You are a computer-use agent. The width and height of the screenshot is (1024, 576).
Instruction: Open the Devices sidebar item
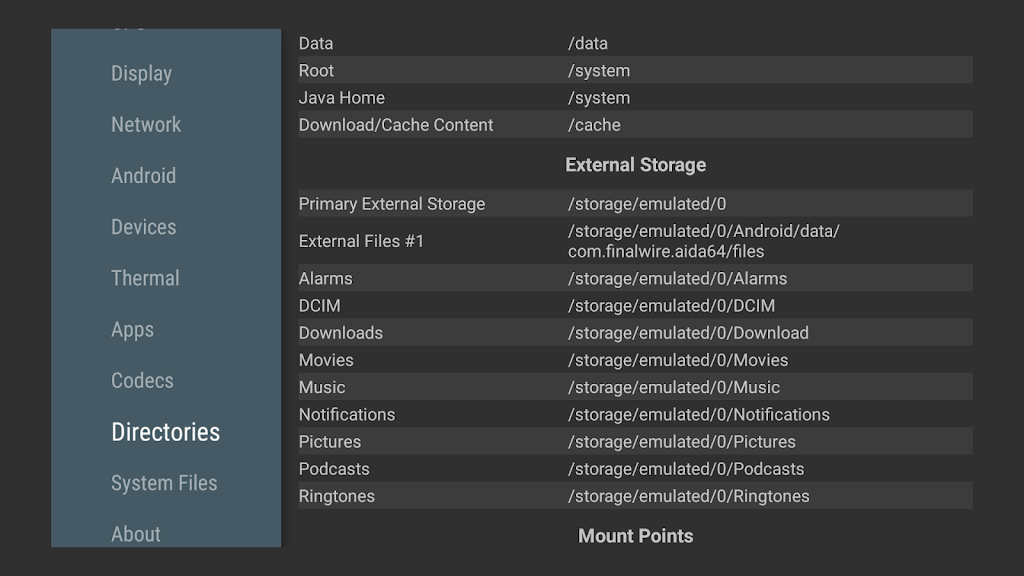click(x=143, y=227)
